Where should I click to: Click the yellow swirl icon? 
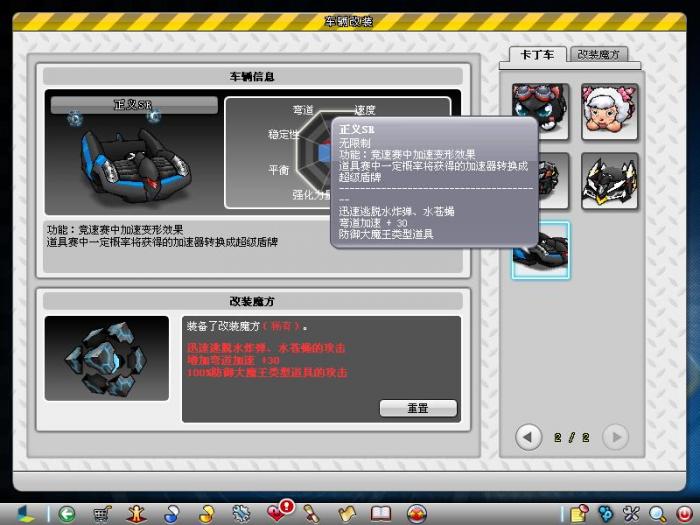point(206,514)
